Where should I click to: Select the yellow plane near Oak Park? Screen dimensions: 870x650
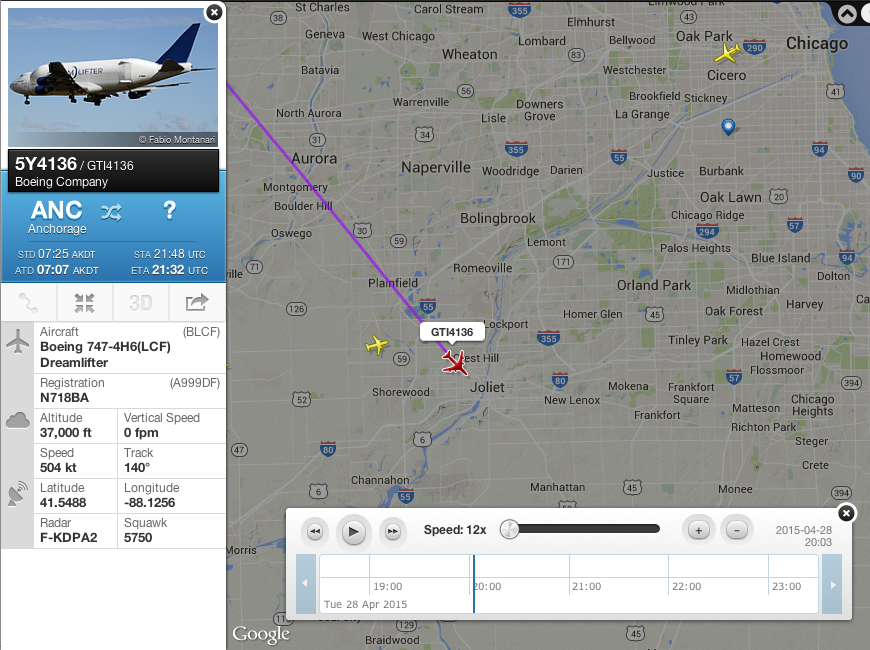(x=727, y=53)
